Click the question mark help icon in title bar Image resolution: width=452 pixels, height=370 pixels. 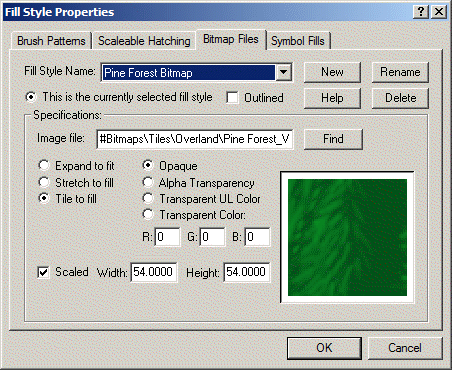click(421, 12)
